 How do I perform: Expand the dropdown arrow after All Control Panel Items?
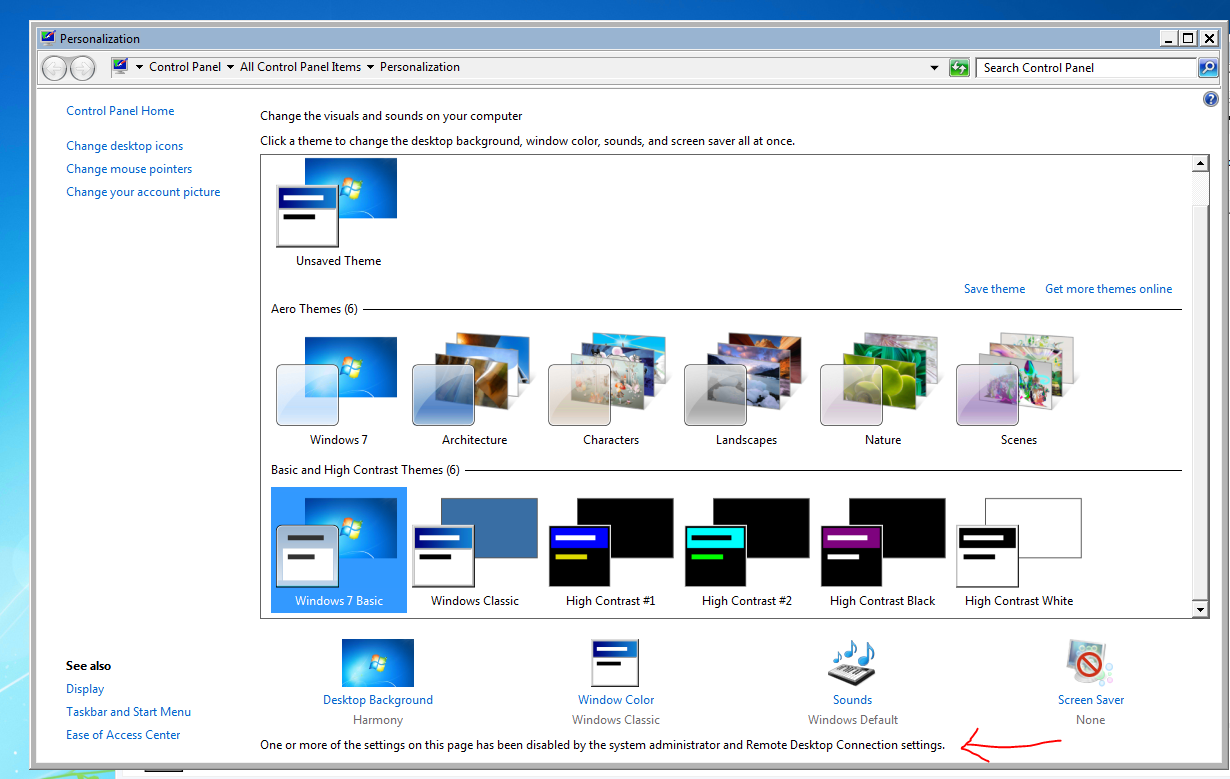coord(370,68)
